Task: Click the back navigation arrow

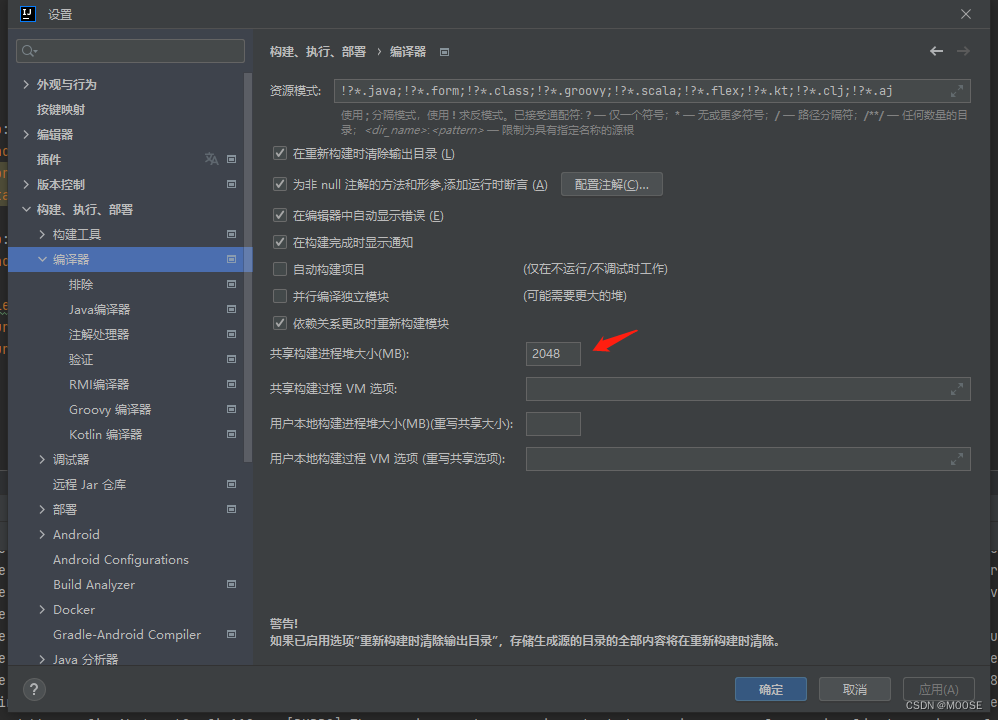Action: 936,51
